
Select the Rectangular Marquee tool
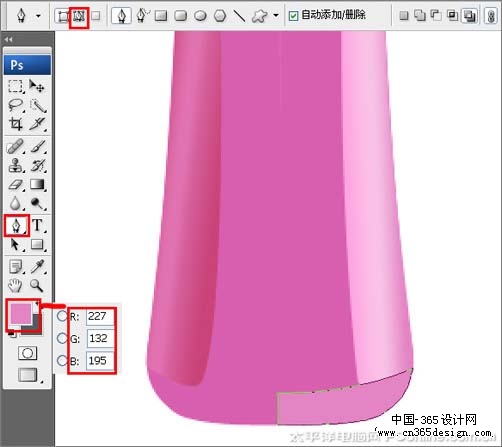coord(15,86)
